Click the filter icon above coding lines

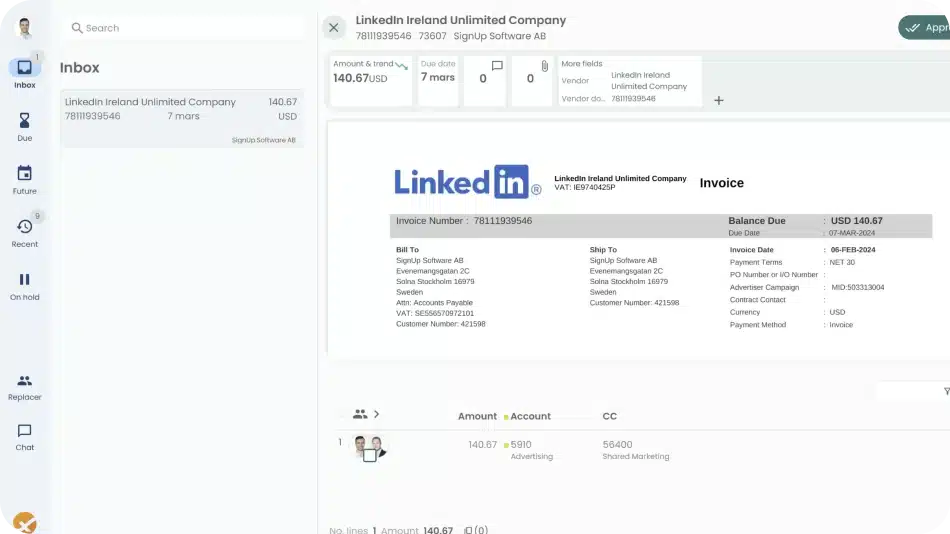(946, 392)
